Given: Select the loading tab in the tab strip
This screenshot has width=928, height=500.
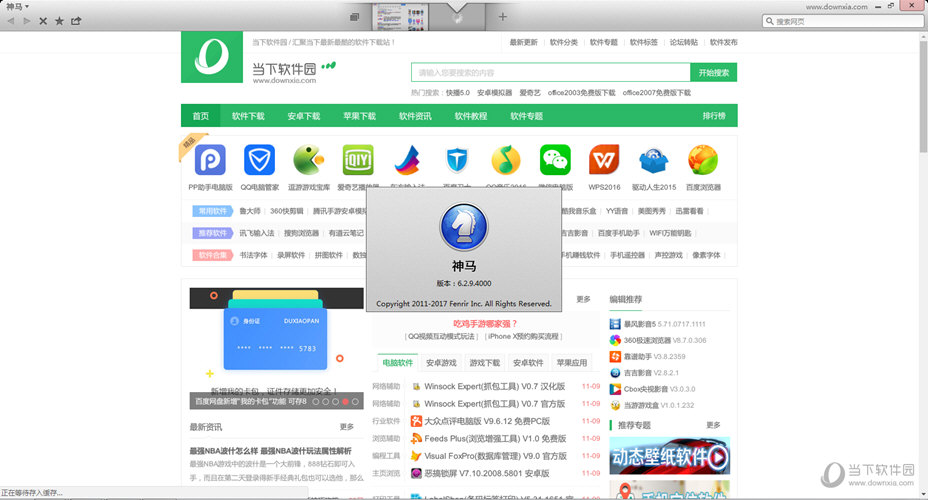Looking at the screenshot, I should pyautogui.click(x=457, y=17).
